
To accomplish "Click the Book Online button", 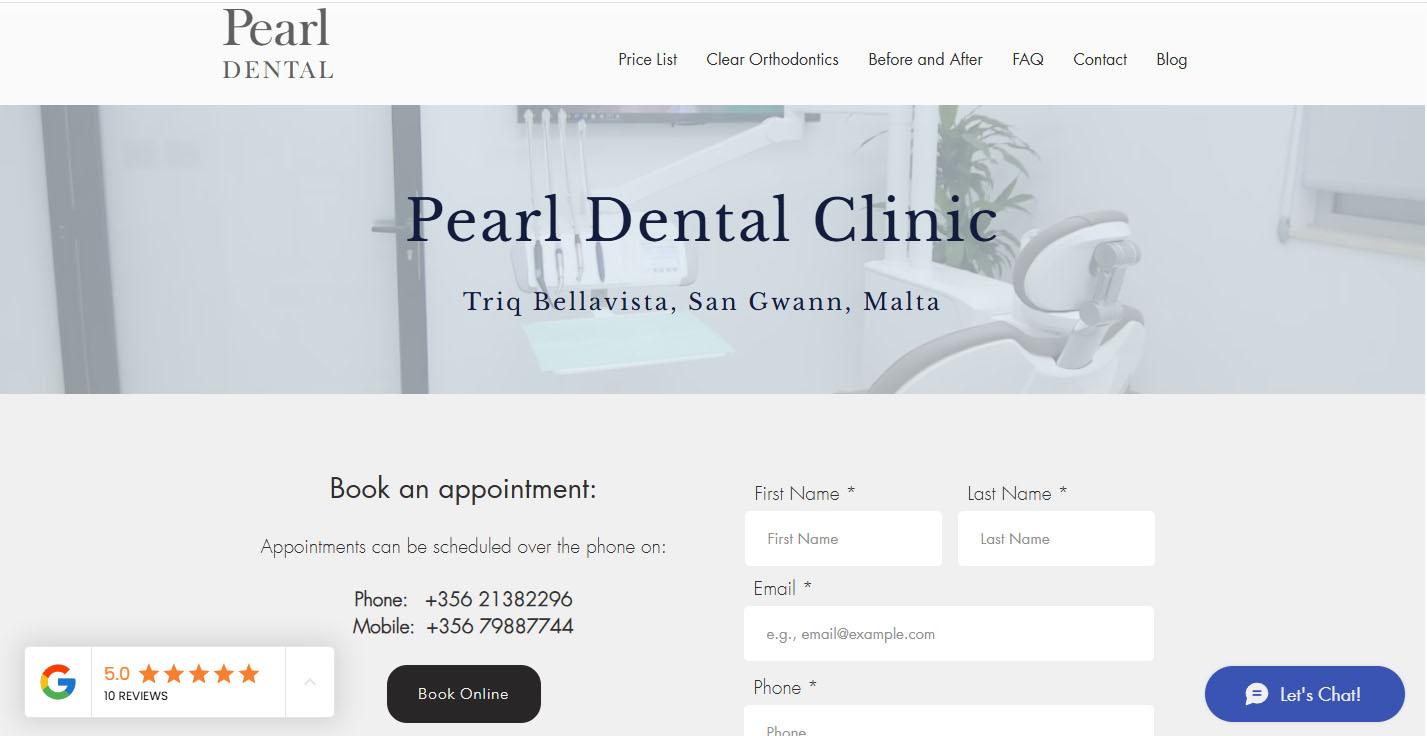I will coord(464,694).
